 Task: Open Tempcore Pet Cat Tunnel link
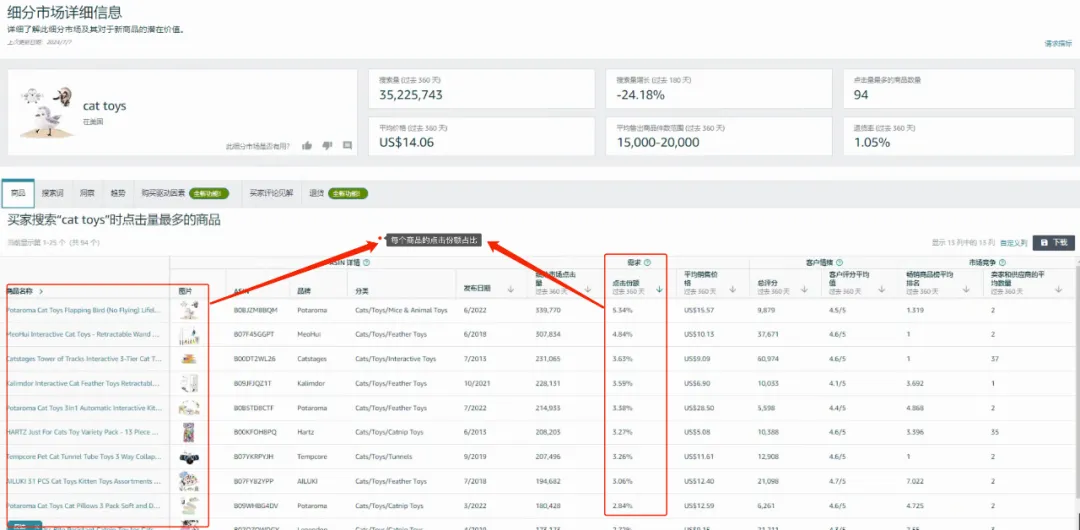pyautogui.click(x=83, y=457)
